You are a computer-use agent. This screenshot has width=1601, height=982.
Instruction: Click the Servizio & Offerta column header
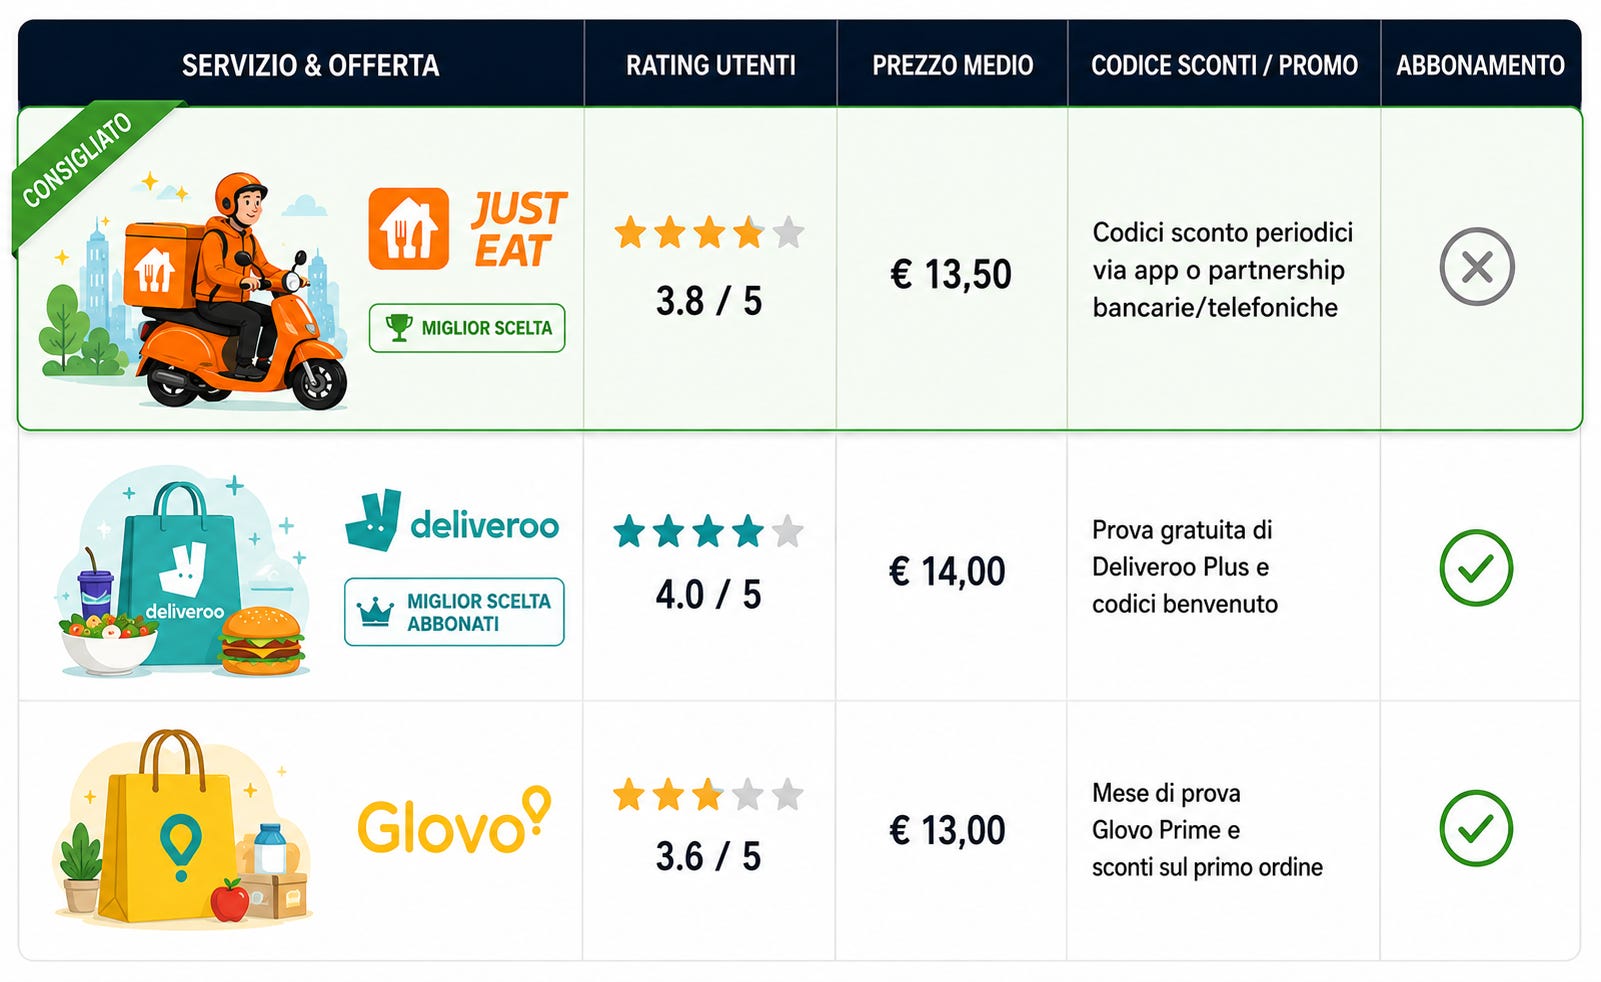click(310, 66)
